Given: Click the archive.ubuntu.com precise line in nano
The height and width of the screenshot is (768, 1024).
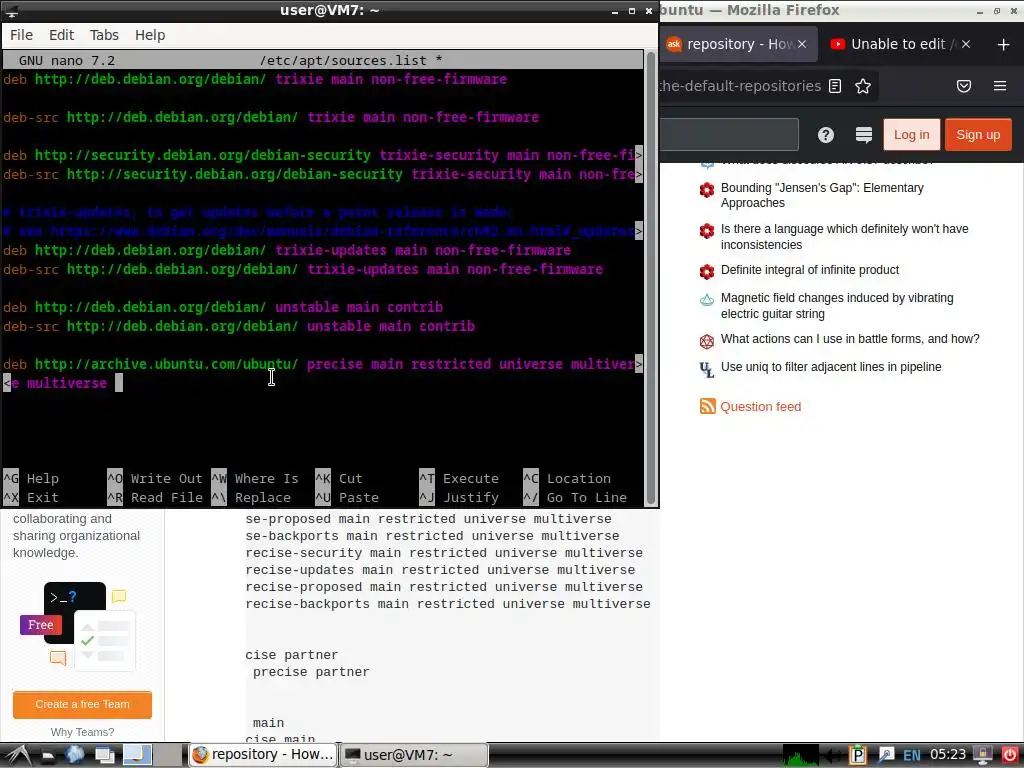Looking at the screenshot, I should 323,364.
